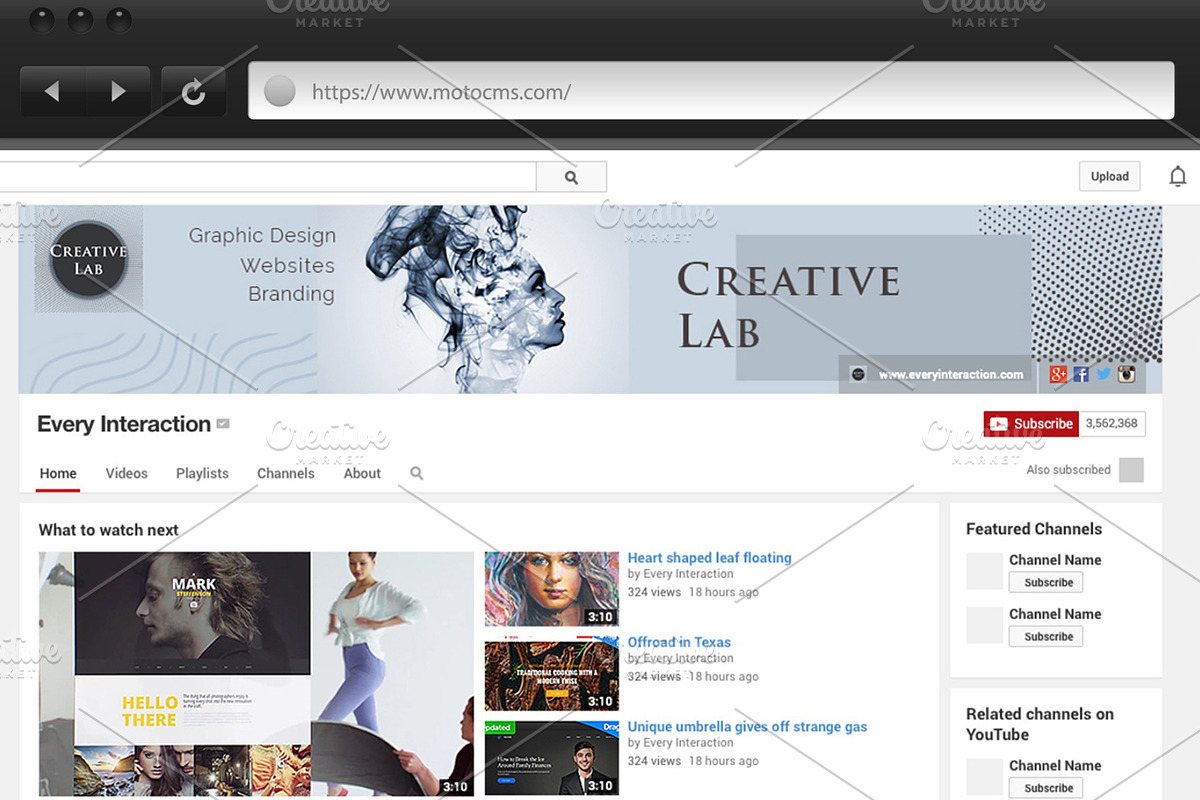The width and height of the screenshot is (1200, 800).
Task: Click the 3,562,368 subscriber count
Action: [1111, 424]
